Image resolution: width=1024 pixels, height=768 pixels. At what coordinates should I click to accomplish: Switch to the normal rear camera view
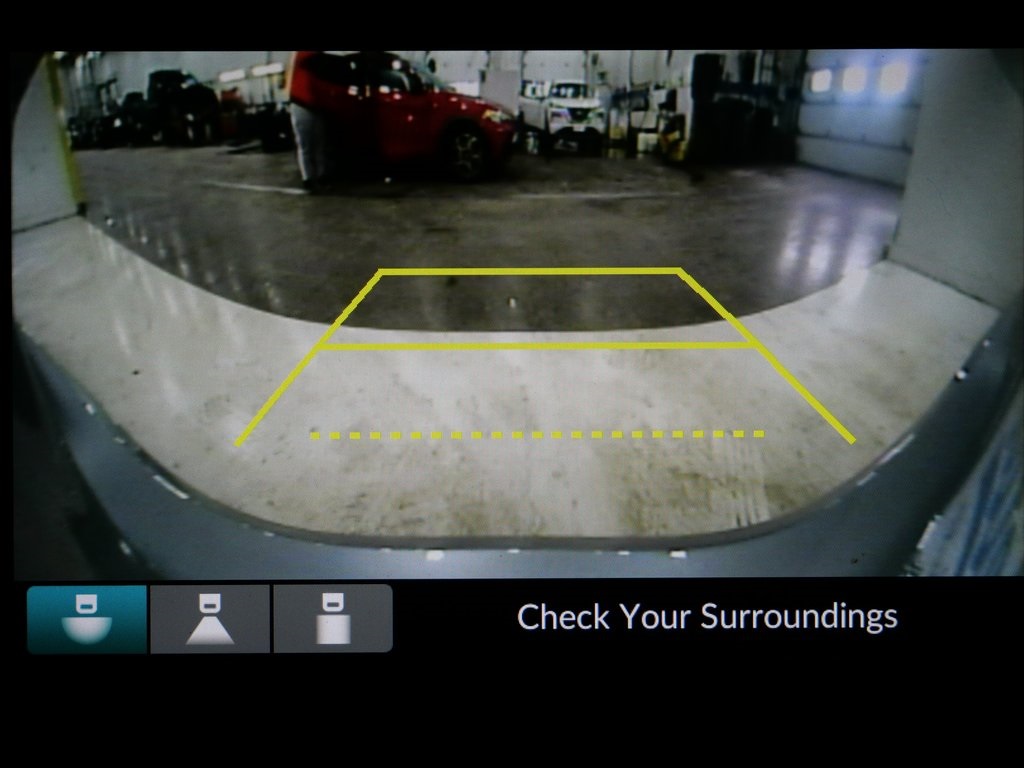point(210,619)
